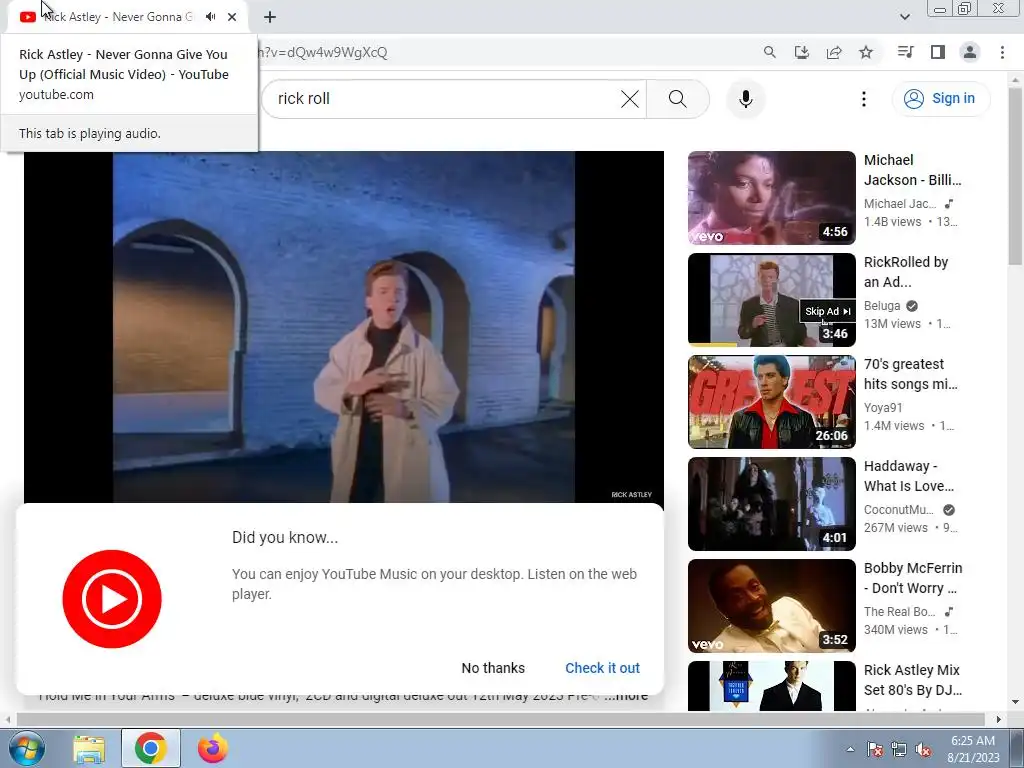
Task: Click the 'Haddaway - What Is Love' title
Action: (908, 475)
